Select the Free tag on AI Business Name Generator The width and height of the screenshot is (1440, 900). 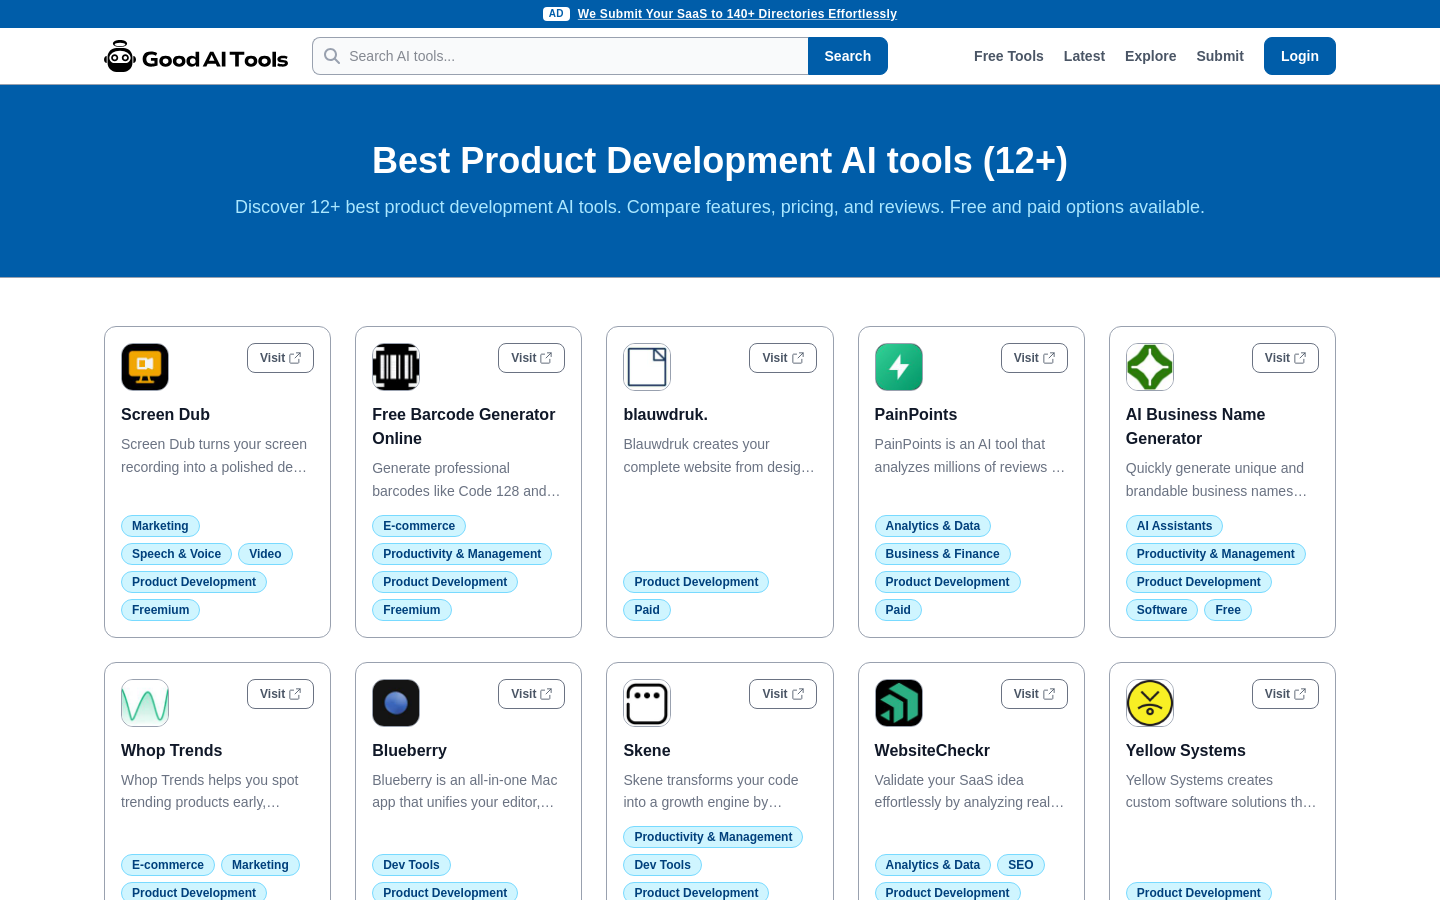point(1228,610)
